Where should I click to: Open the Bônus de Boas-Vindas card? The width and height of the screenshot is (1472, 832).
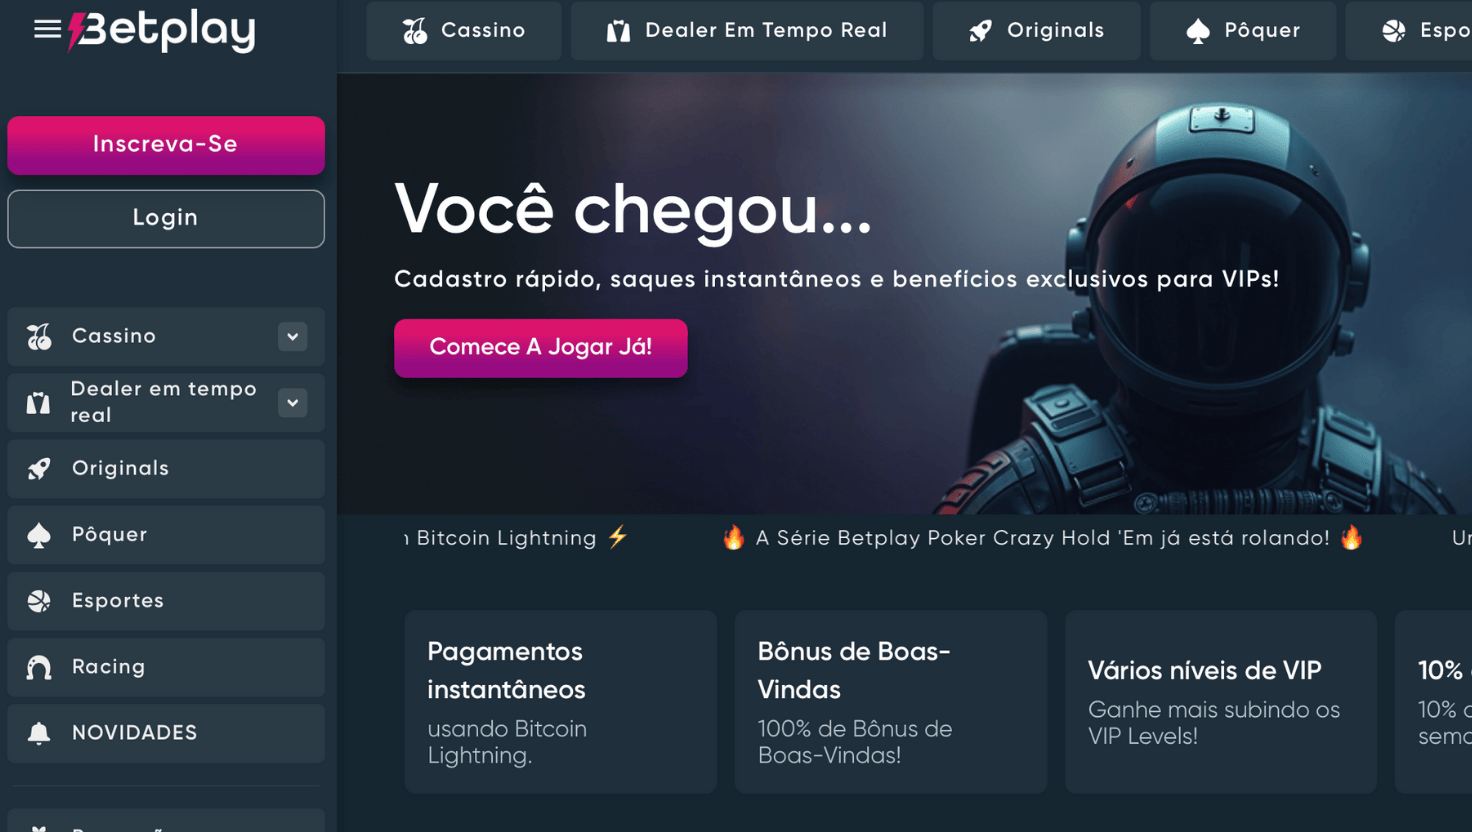[x=891, y=702]
